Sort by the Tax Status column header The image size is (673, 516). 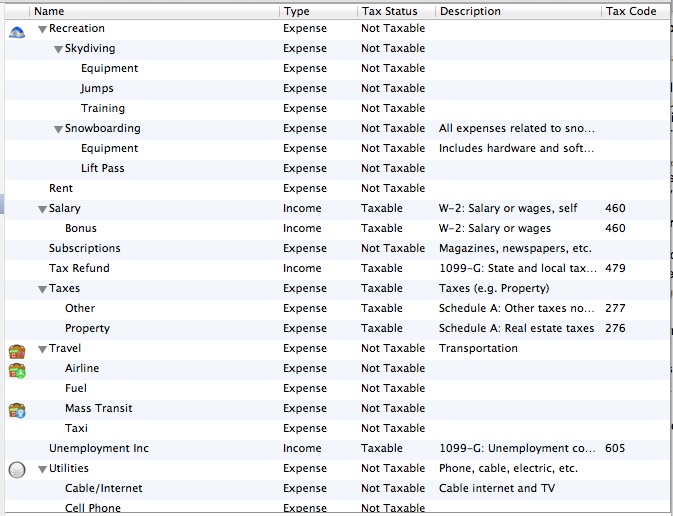pos(396,11)
